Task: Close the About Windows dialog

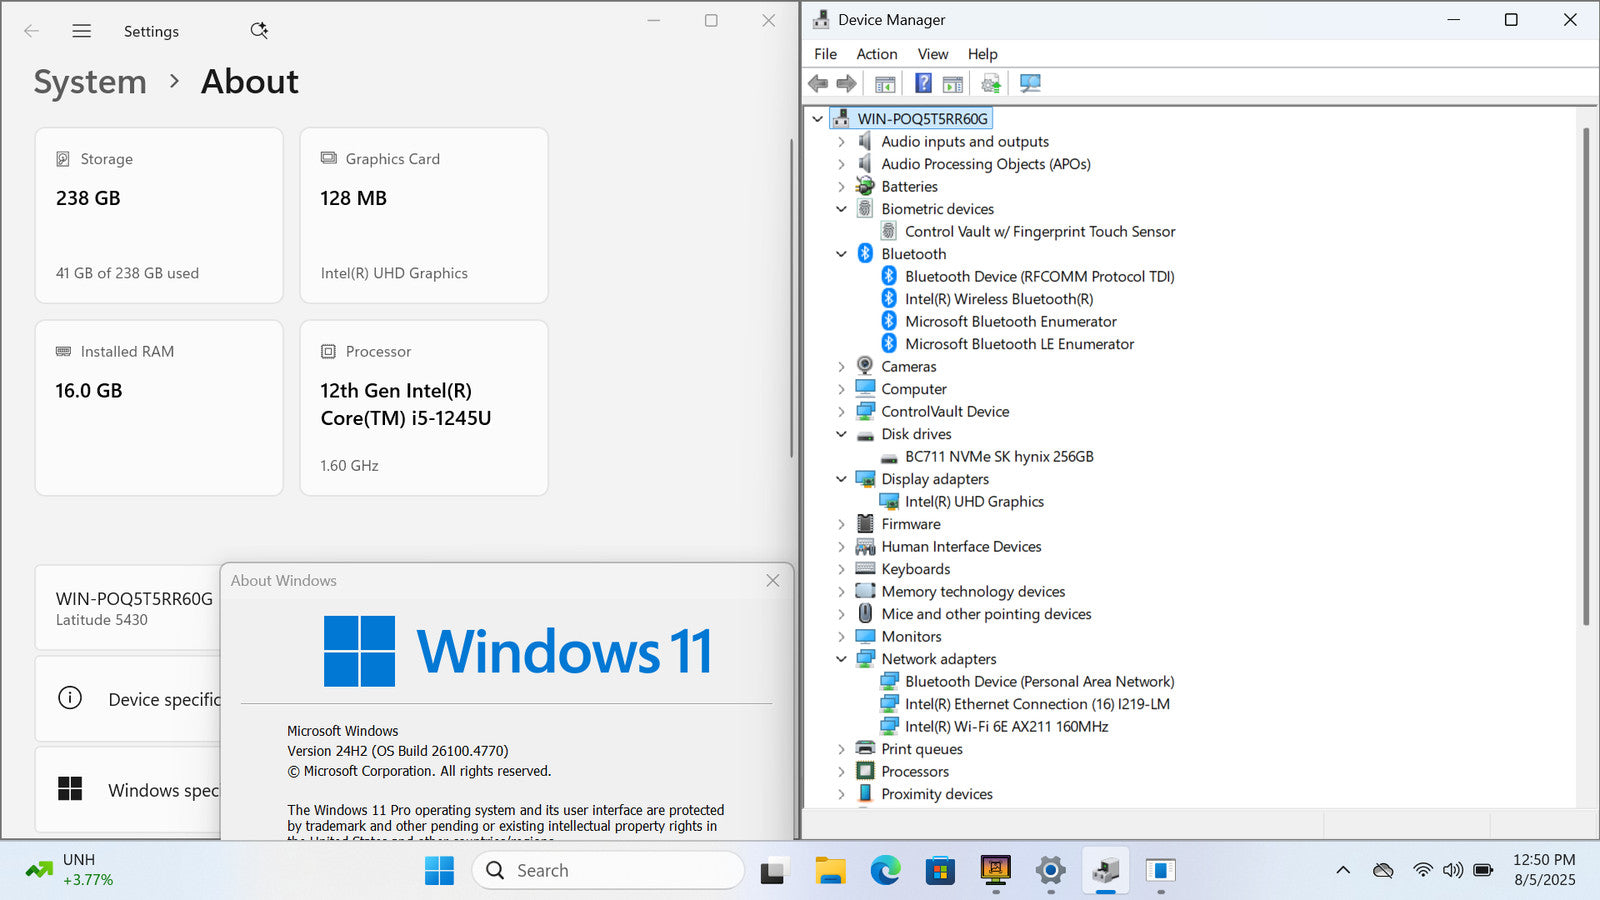Action: 772,581
